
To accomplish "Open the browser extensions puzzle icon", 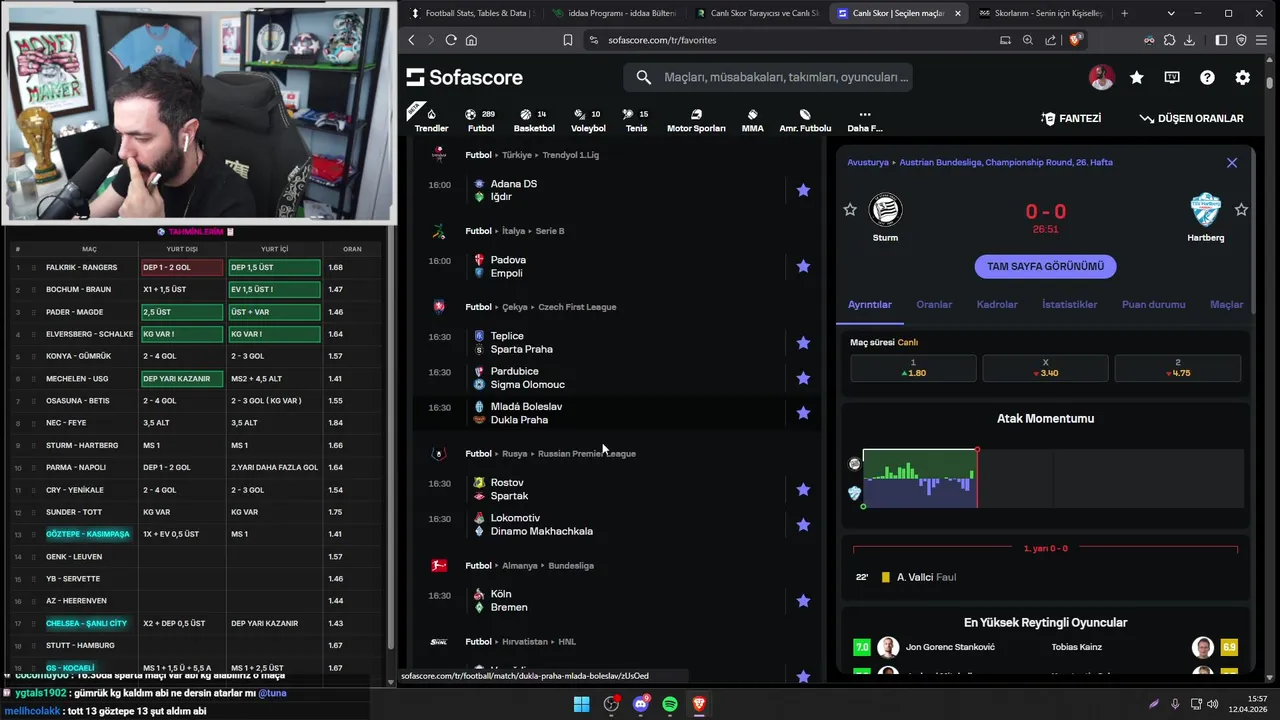I will (1169, 40).
